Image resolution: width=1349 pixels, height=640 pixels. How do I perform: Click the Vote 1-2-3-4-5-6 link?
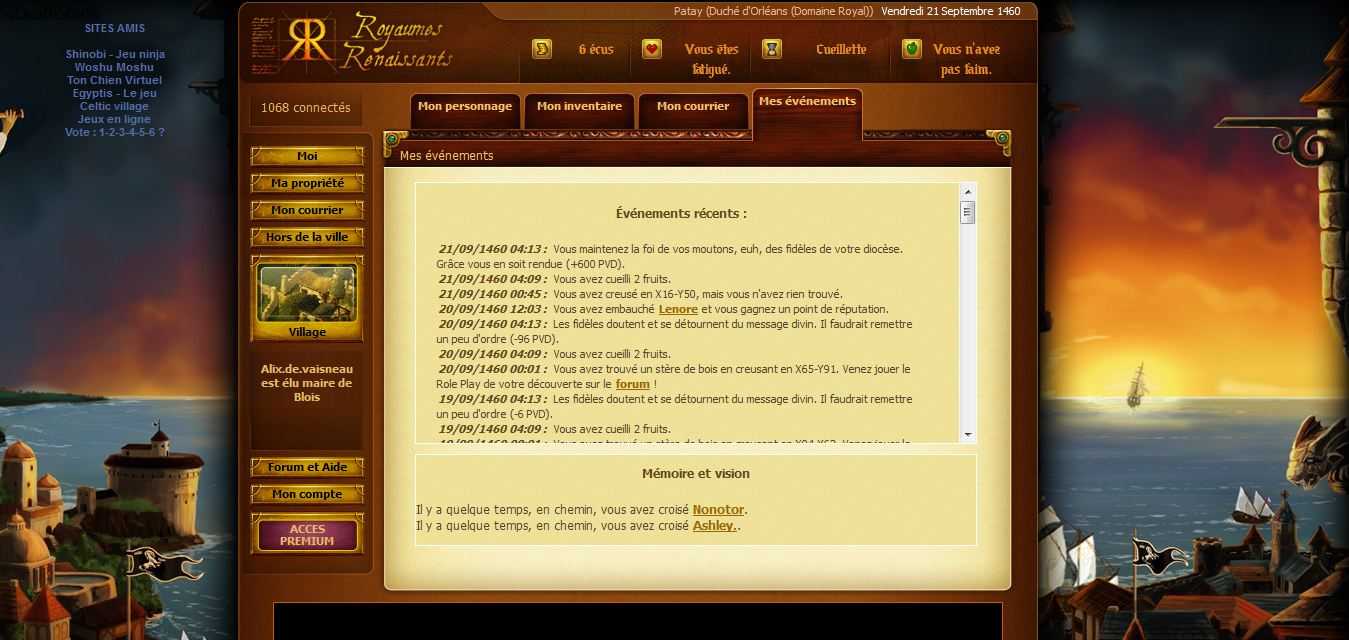(114, 132)
